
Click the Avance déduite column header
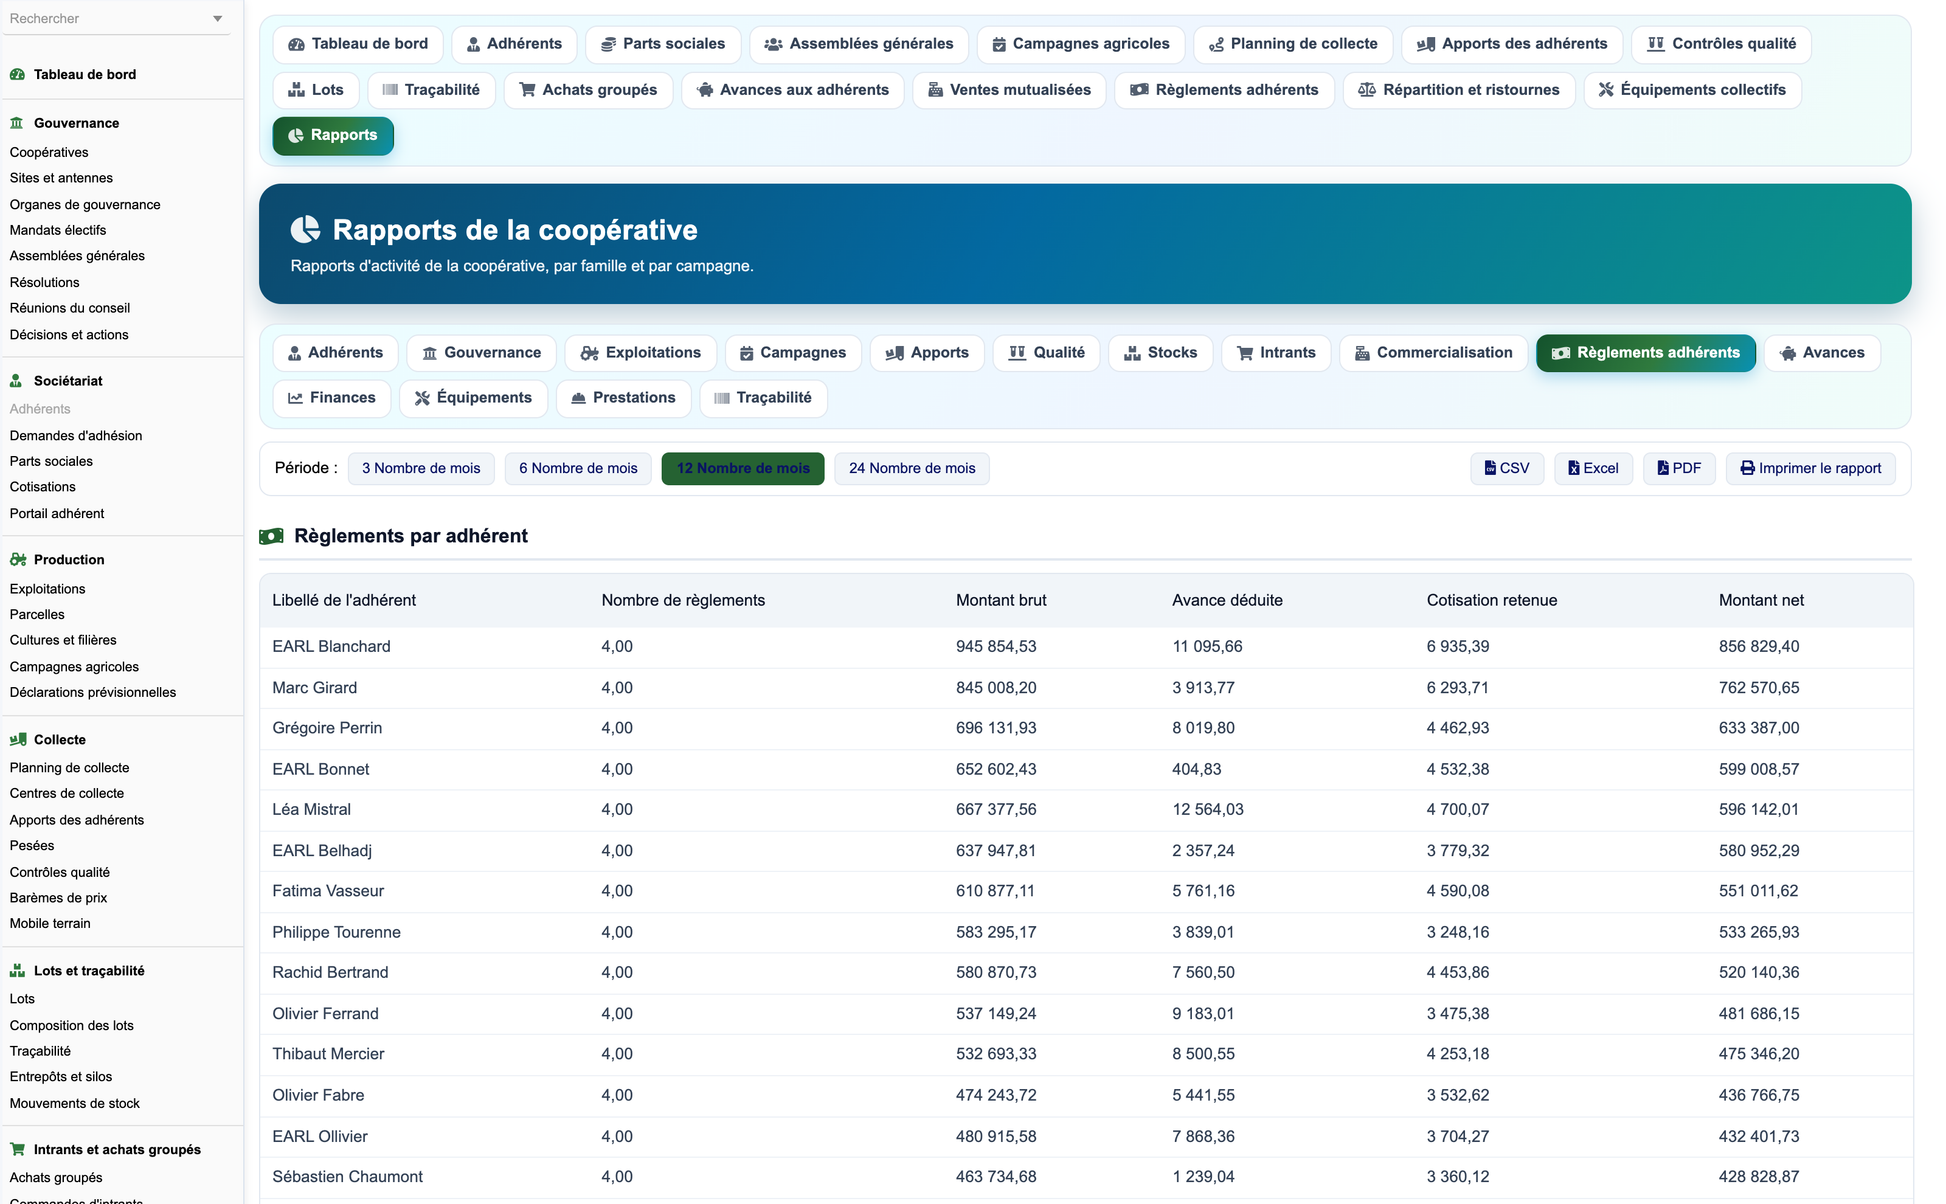1227,601
